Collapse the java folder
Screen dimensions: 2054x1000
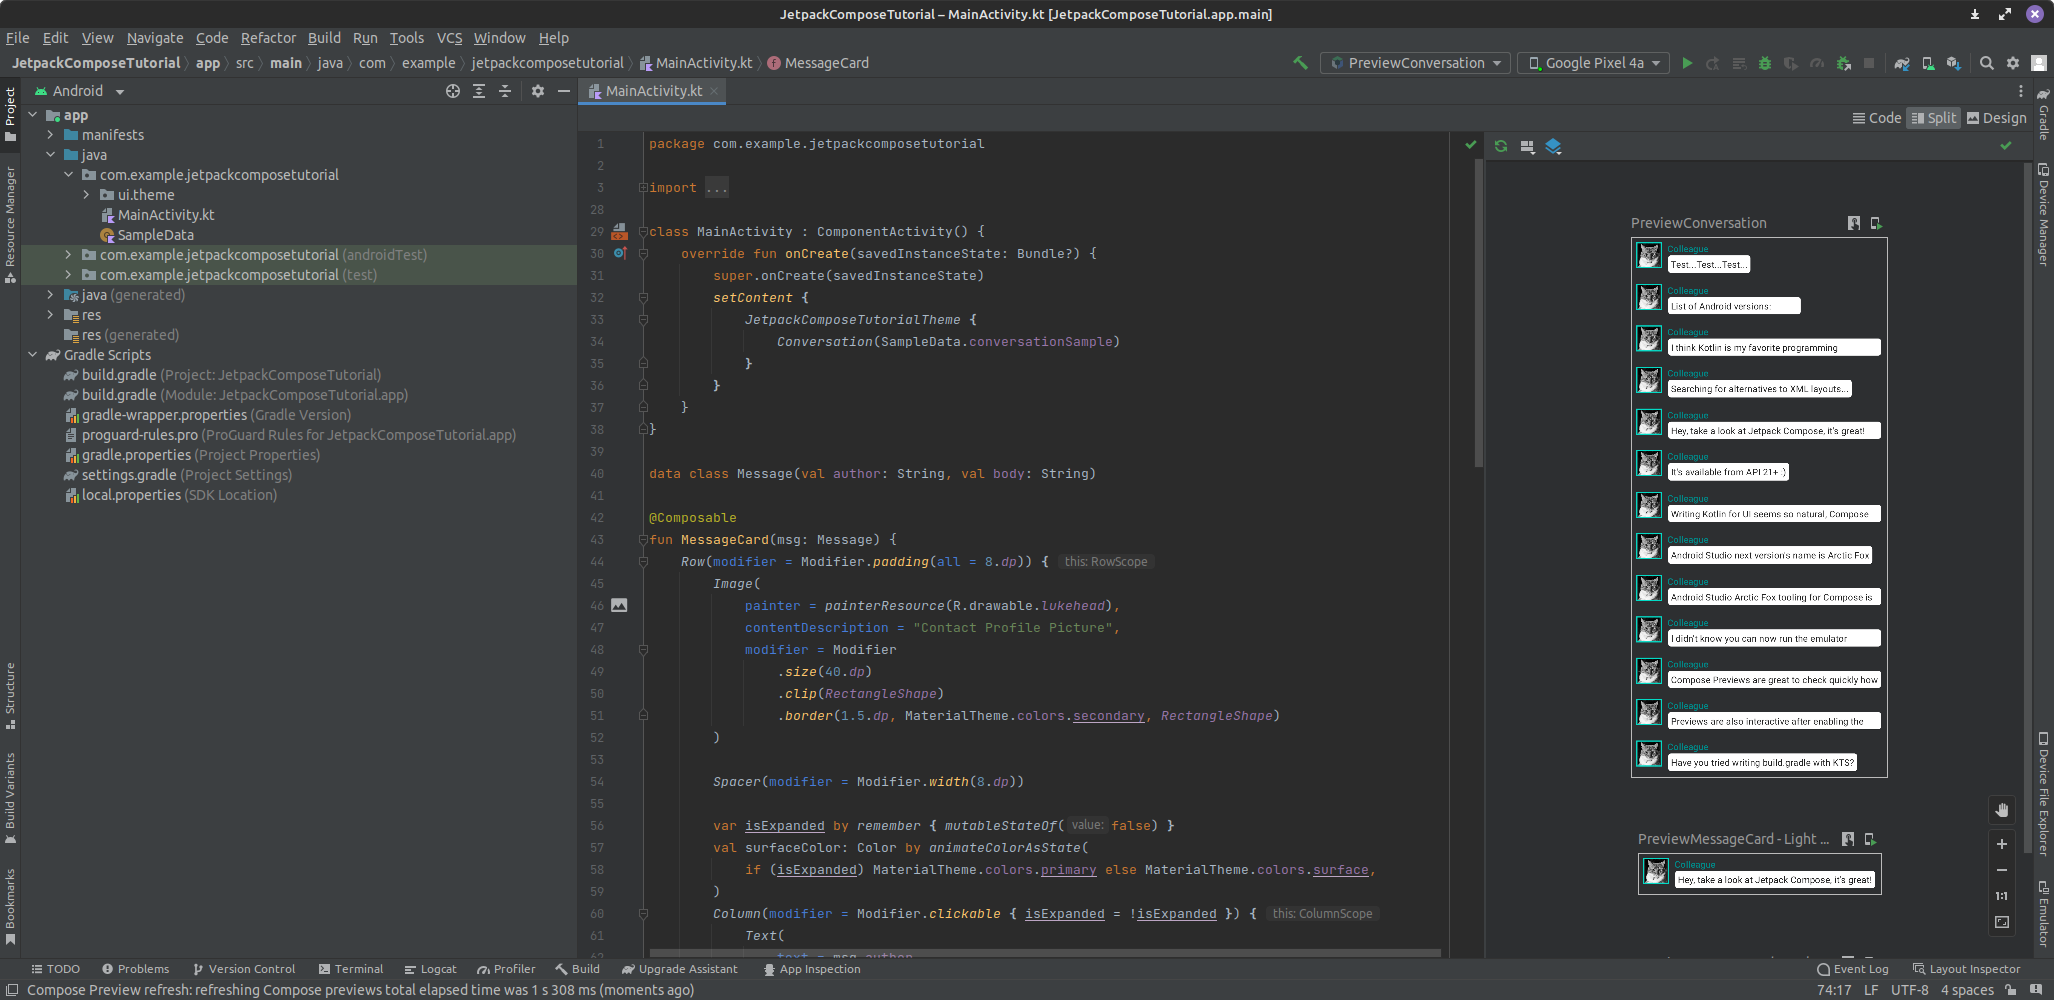pyautogui.click(x=50, y=155)
